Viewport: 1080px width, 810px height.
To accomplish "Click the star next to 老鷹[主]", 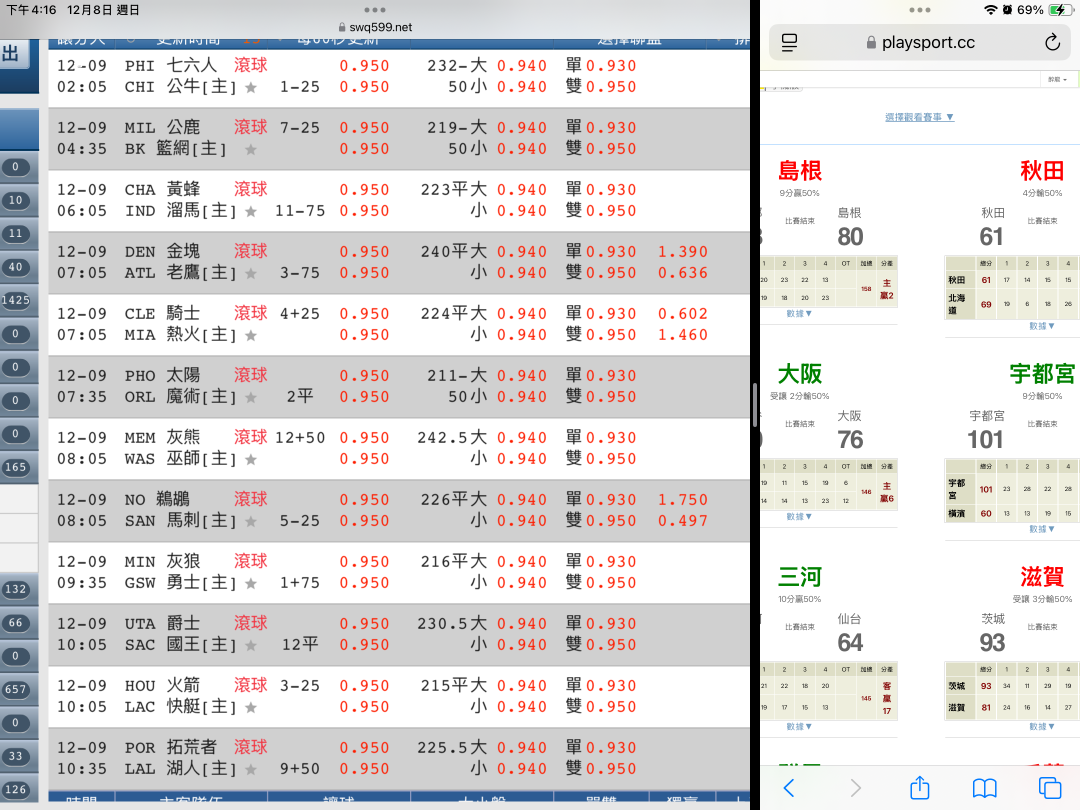I will [251, 273].
